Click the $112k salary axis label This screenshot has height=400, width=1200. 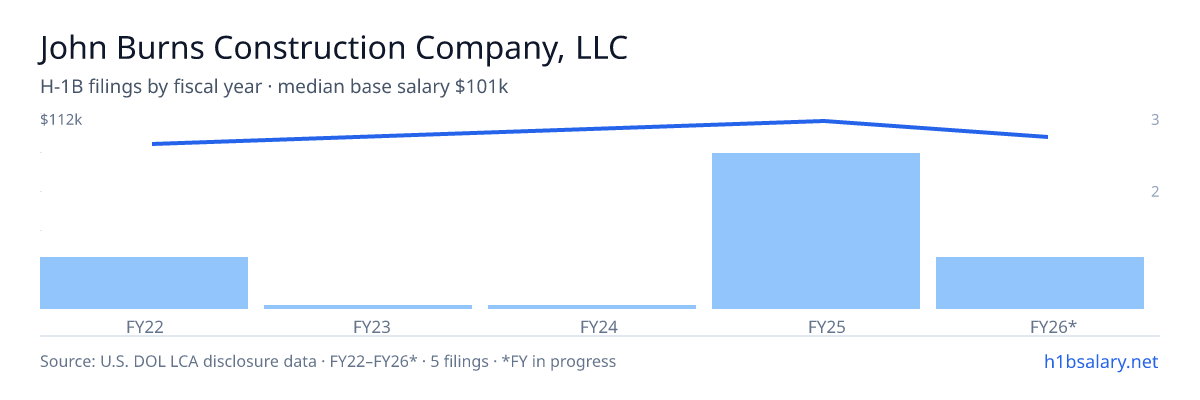pos(61,120)
